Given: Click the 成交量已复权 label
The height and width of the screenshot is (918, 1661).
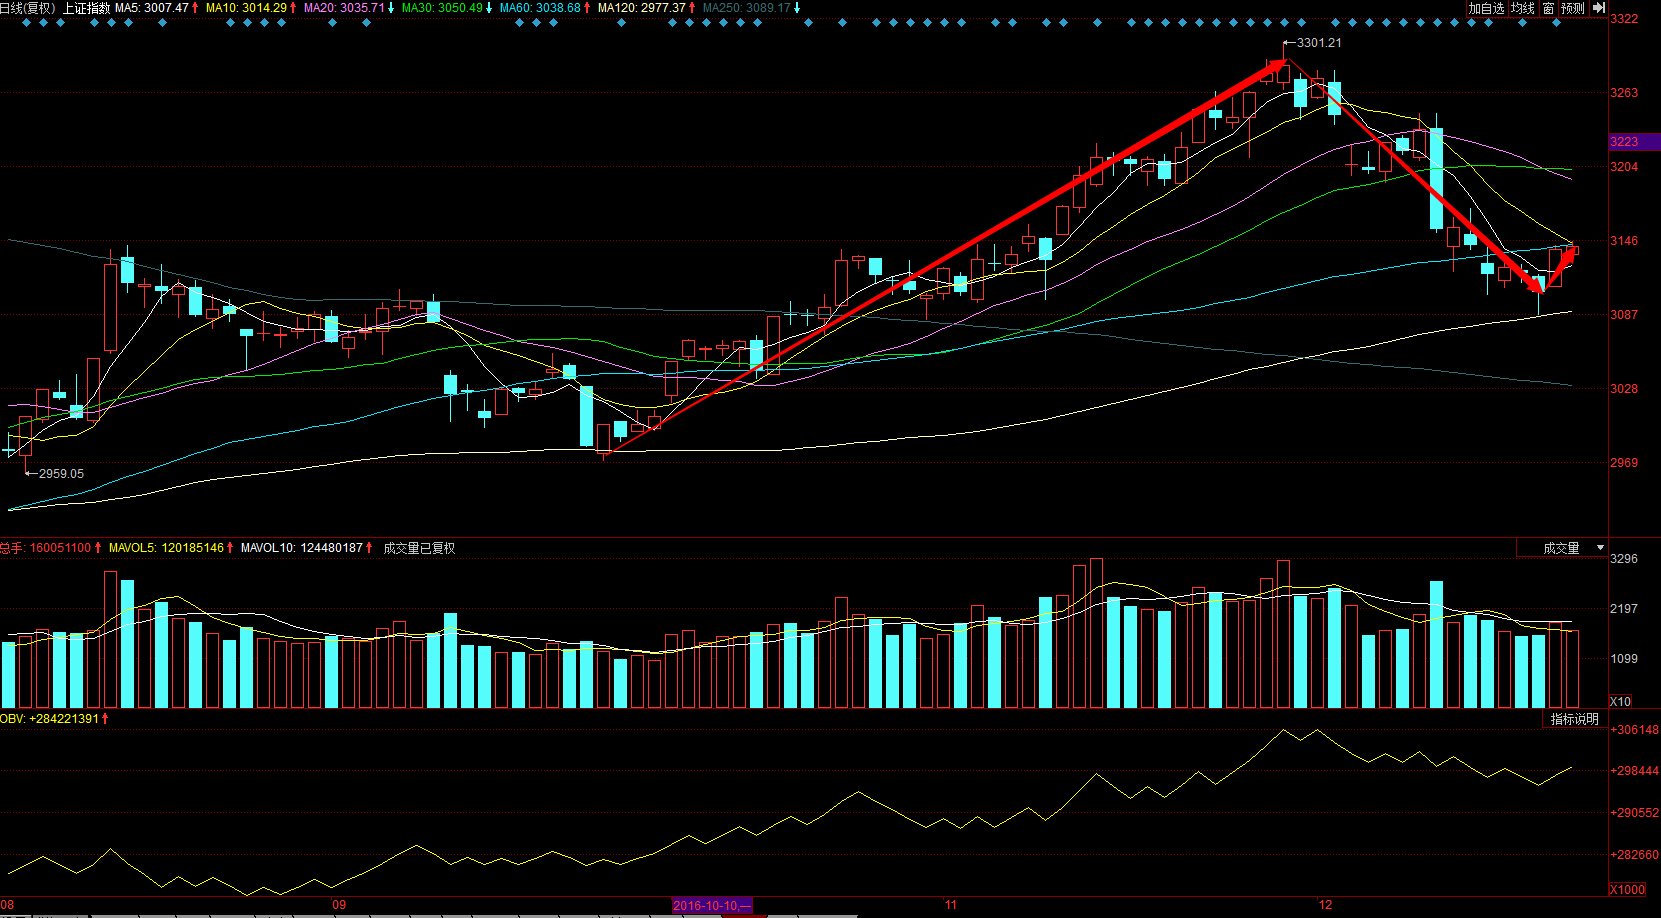Looking at the screenshot, I should point(419,548).
